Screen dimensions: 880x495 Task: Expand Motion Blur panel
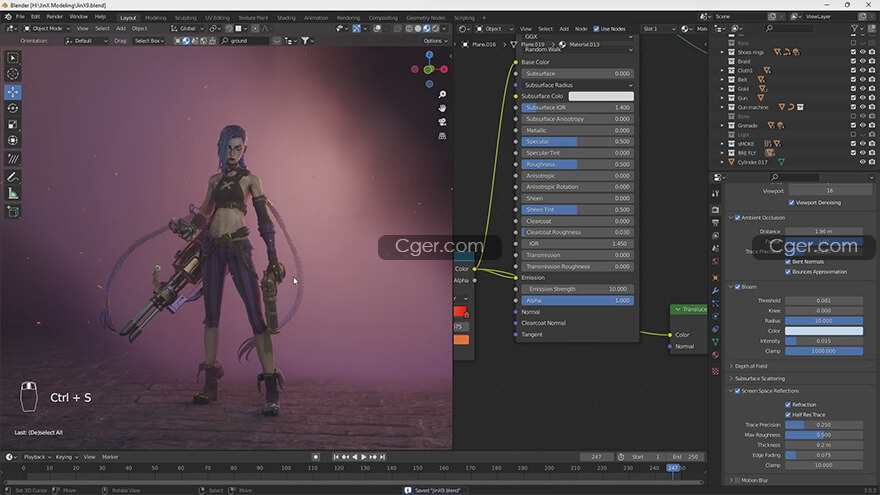click(754, 480)
